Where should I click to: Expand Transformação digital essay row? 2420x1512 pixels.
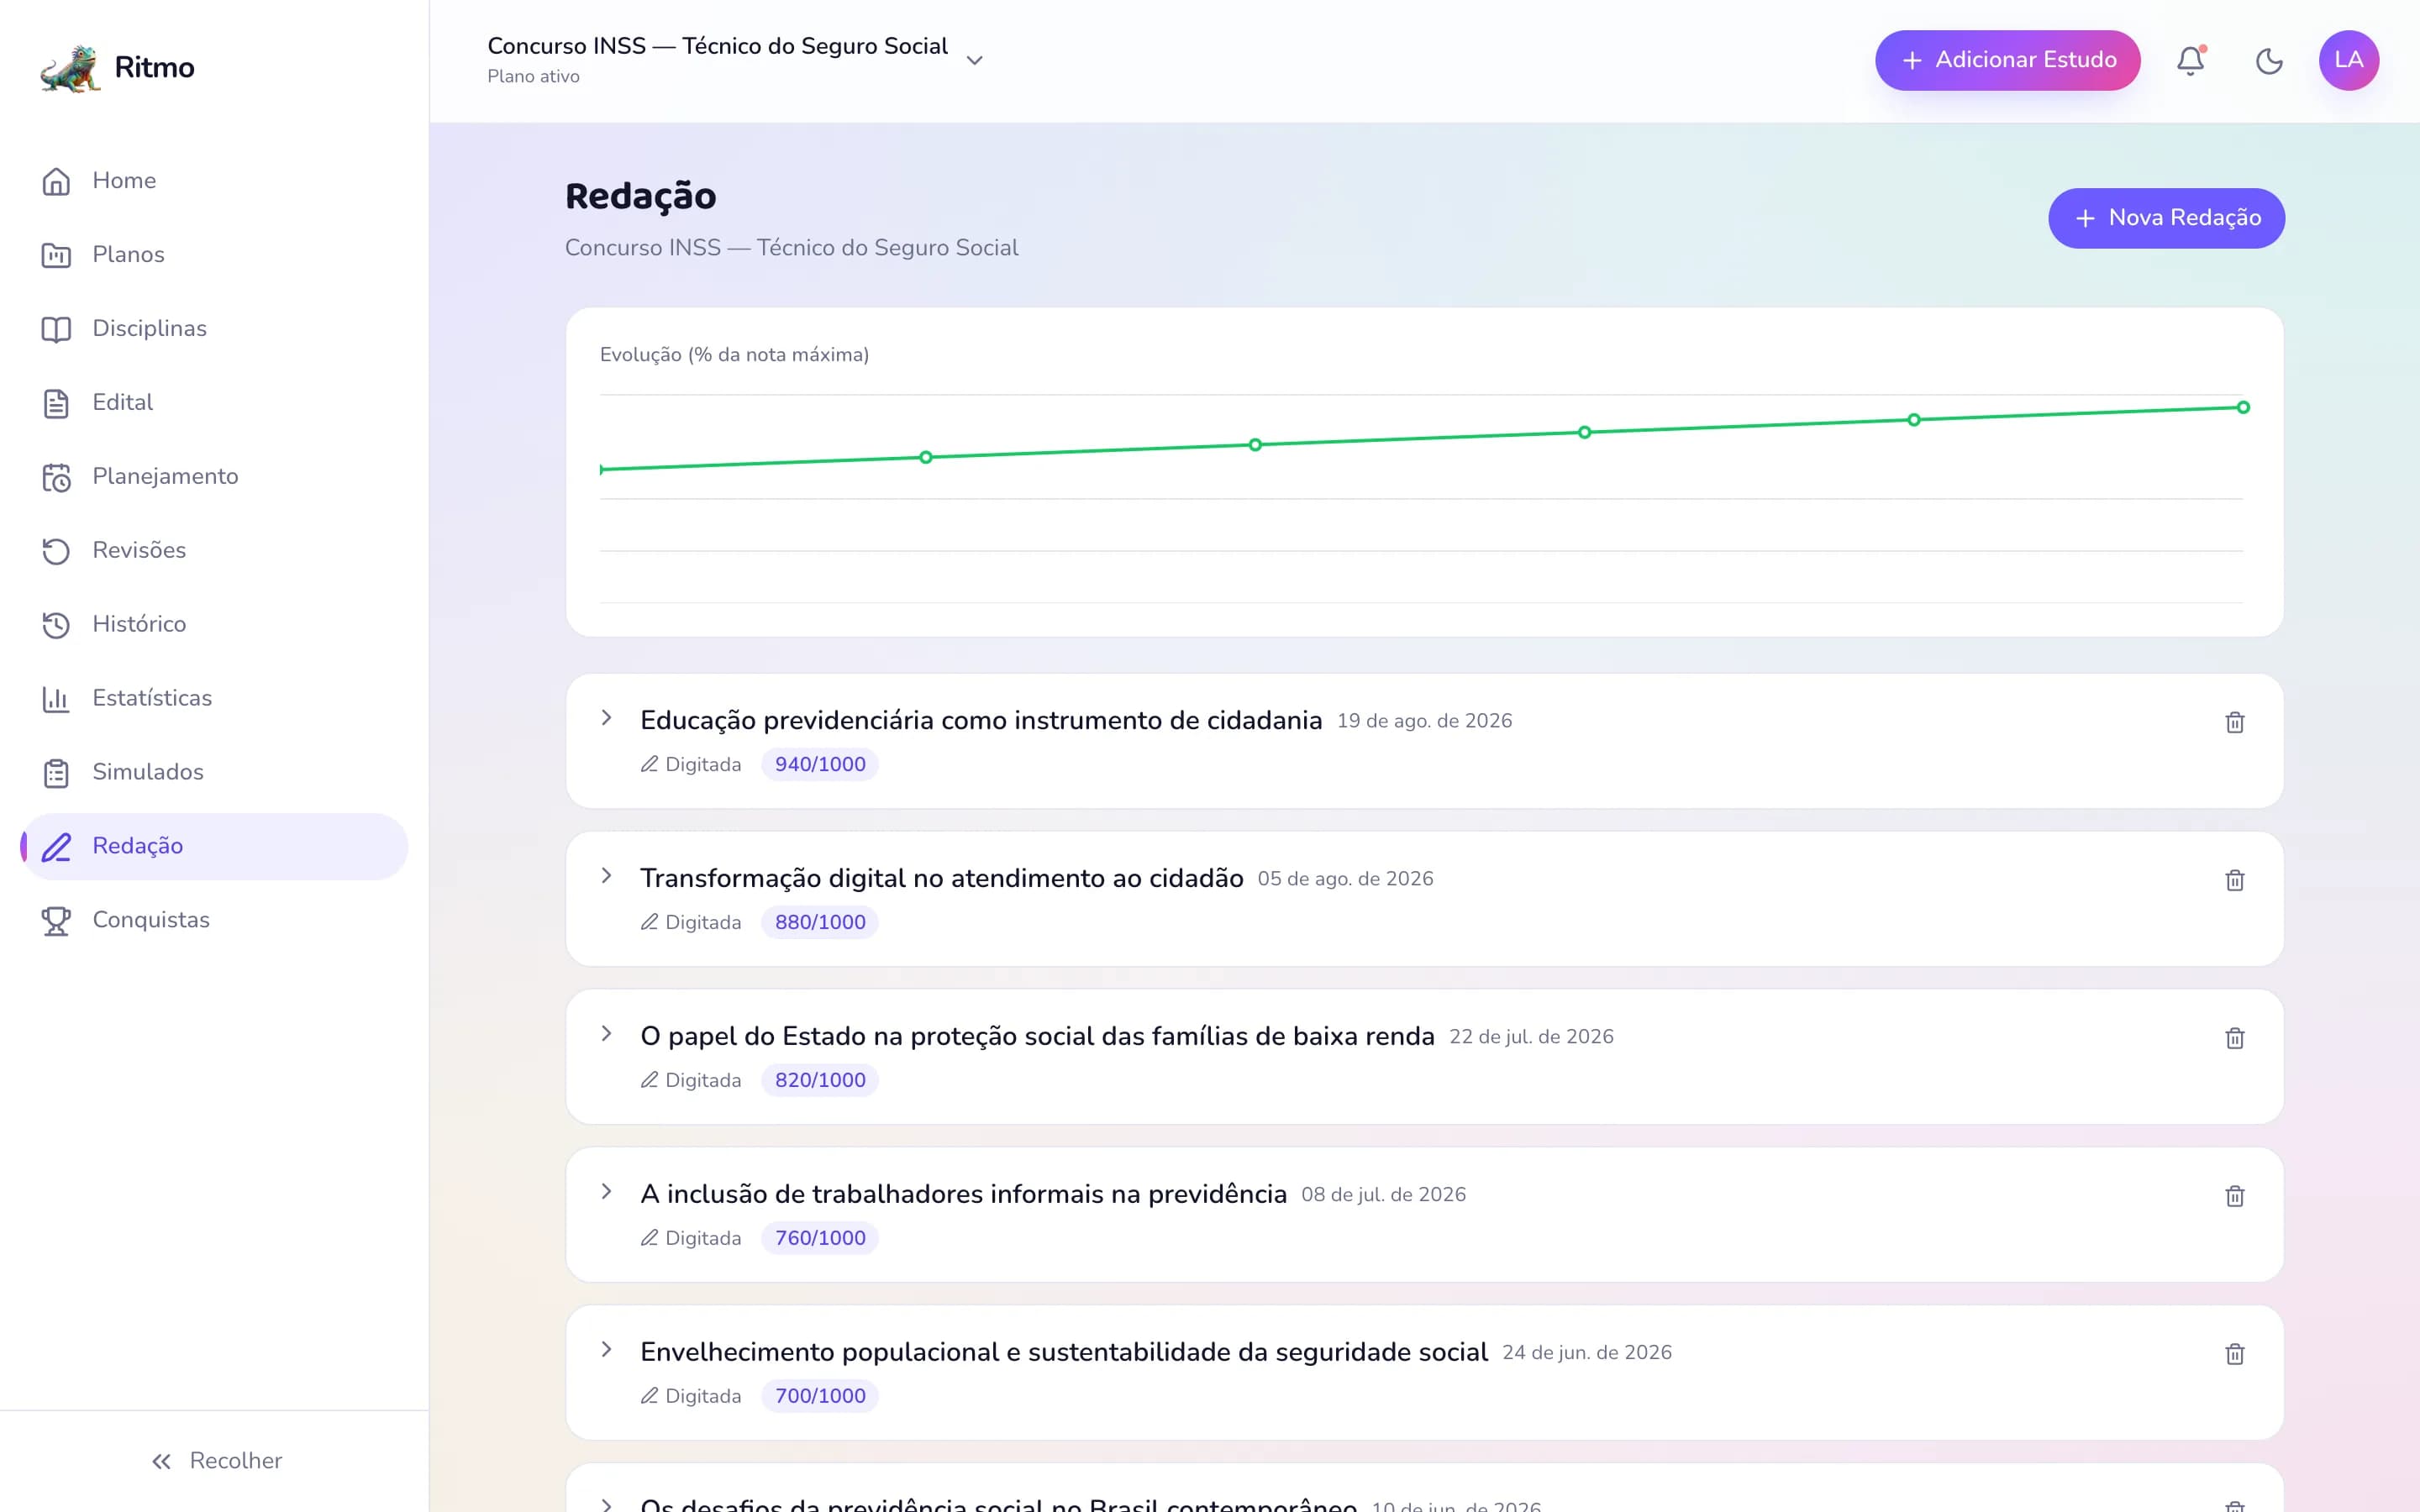coord(606,876)
